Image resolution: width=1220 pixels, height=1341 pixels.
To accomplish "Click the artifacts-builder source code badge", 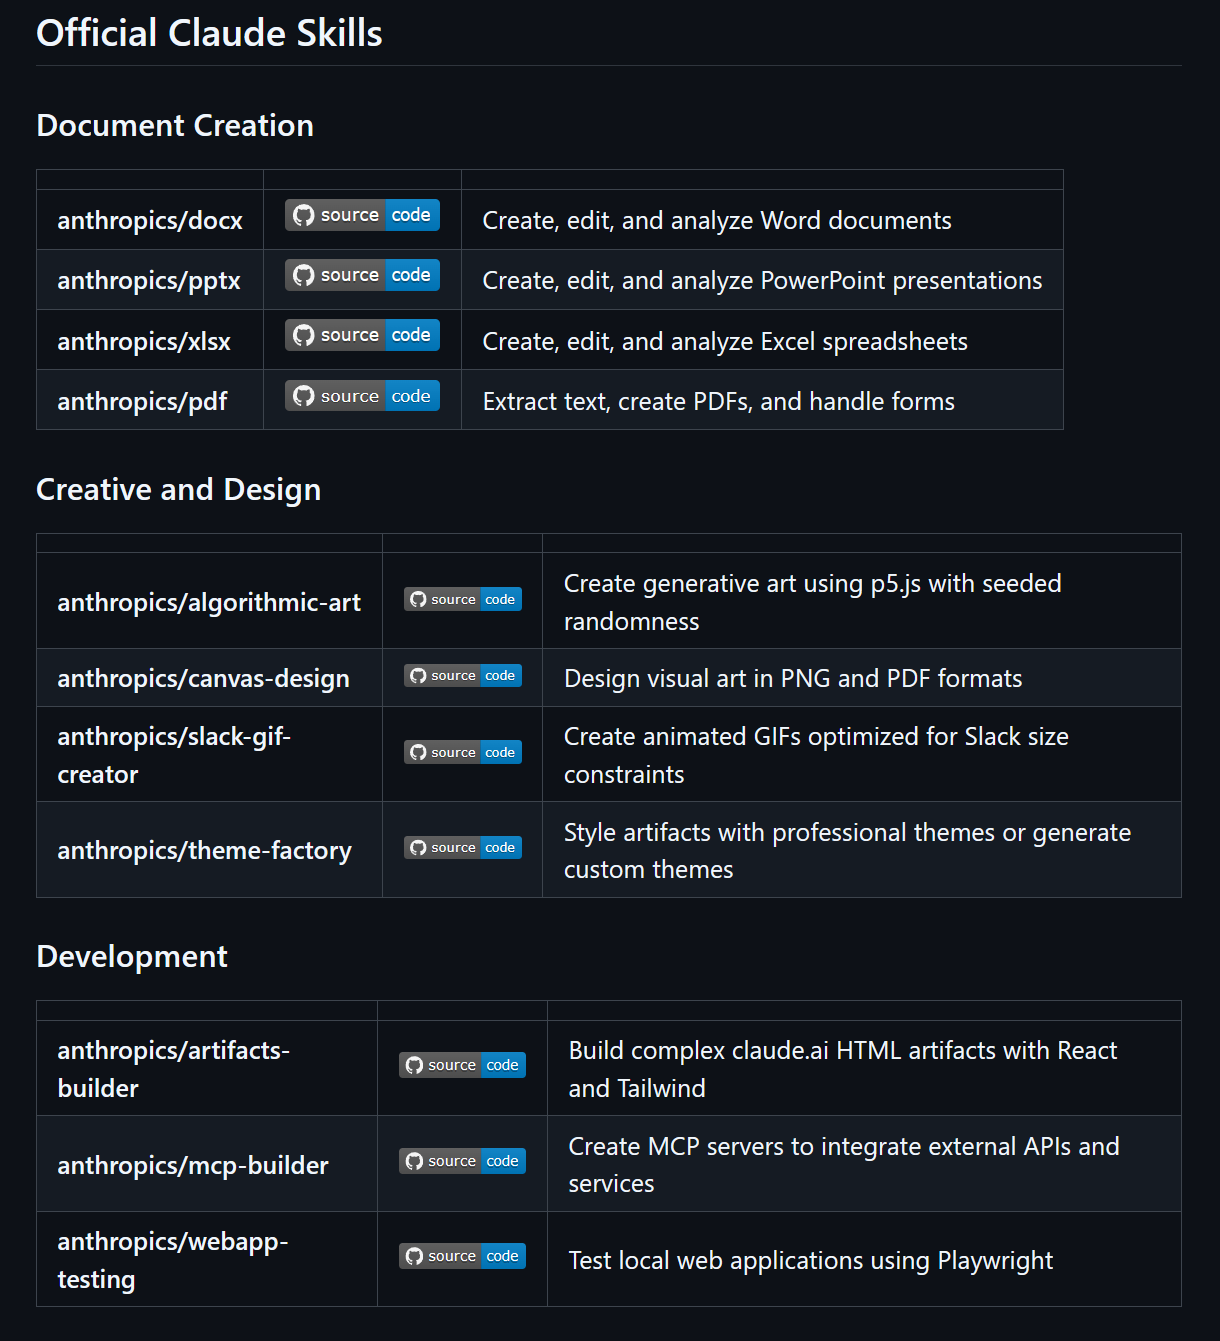I will click(462, 1065).
